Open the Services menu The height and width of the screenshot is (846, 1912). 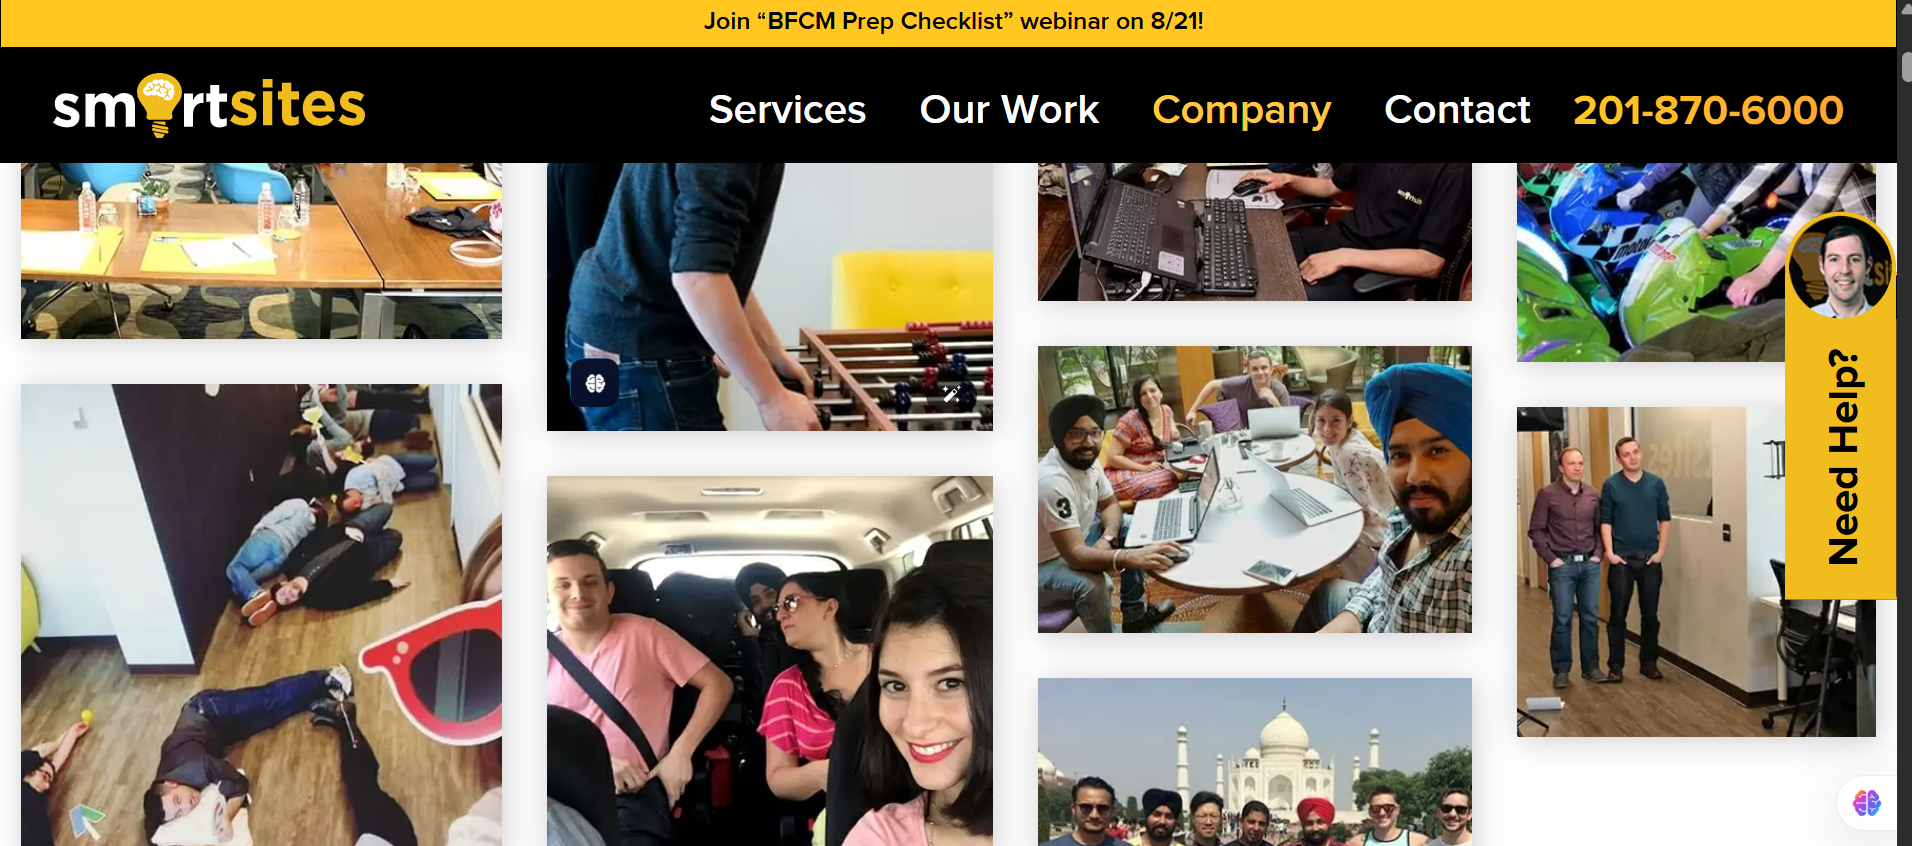(787, 109)
